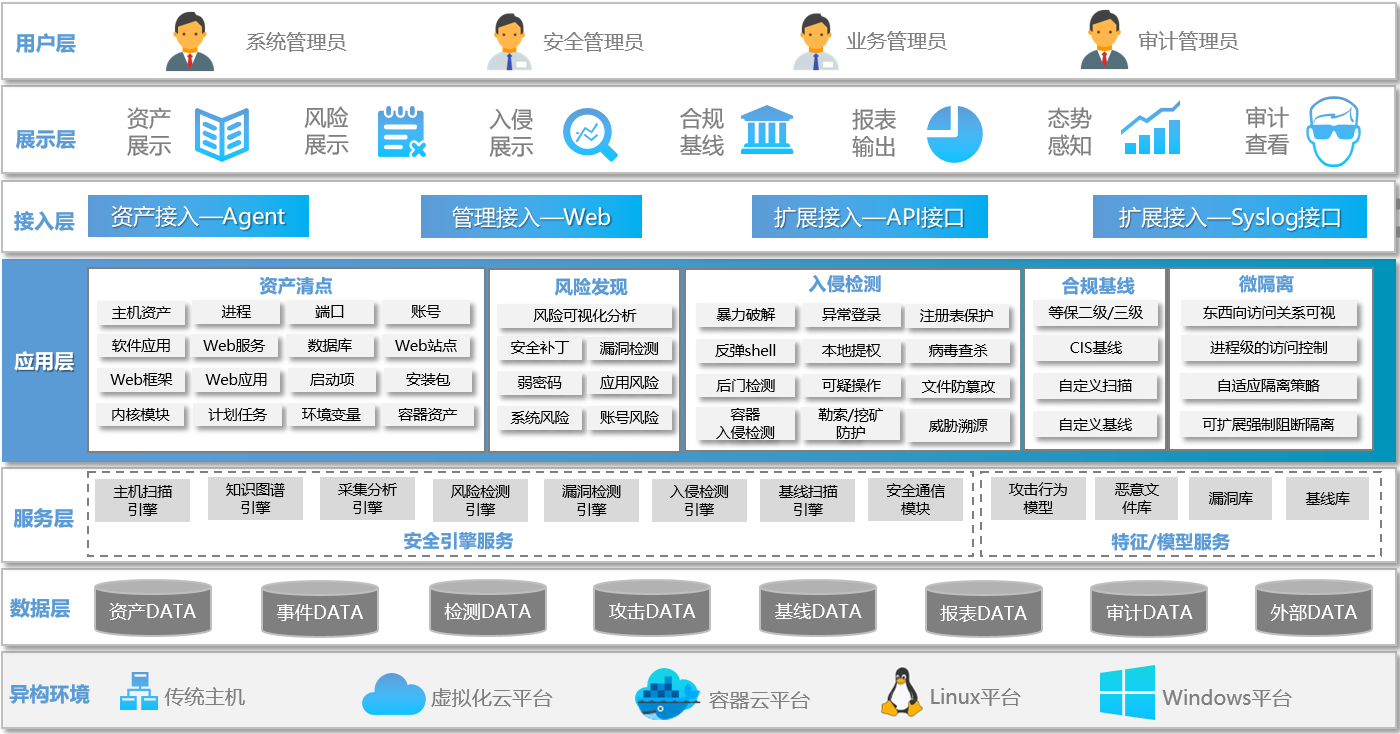Click the 业务管理员 person icon
This screenshot has width=1400, height=734.
816,41
